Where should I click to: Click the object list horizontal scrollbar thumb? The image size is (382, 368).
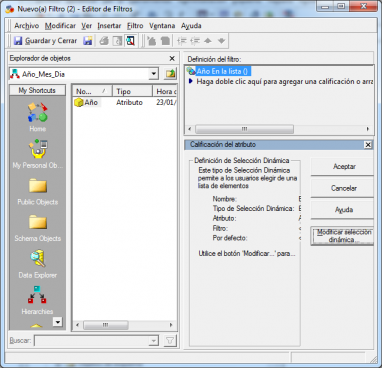pos(106,325)
